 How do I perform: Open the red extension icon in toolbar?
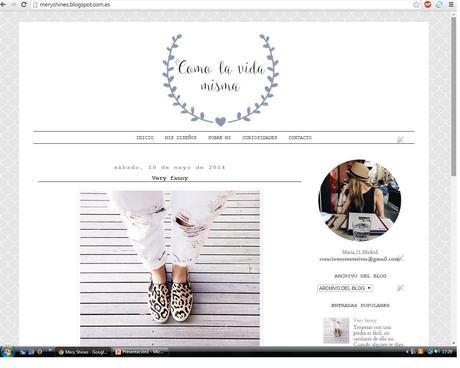click(428, 4)
